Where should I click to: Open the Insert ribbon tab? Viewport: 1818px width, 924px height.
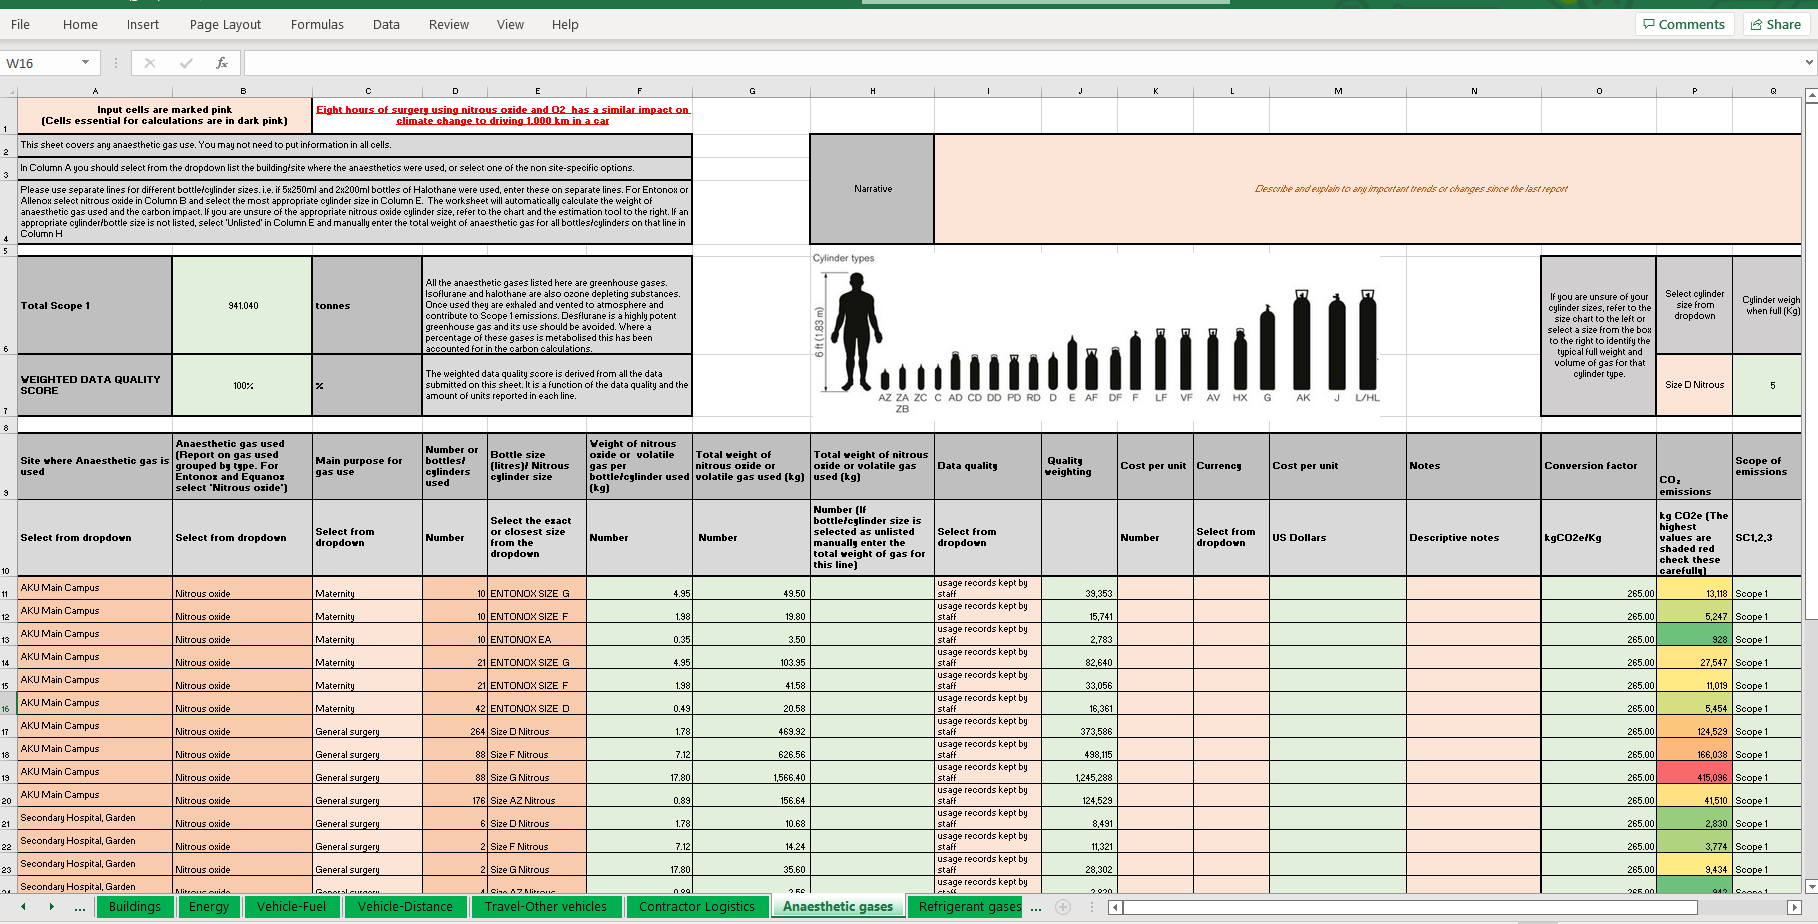point(142,24)
